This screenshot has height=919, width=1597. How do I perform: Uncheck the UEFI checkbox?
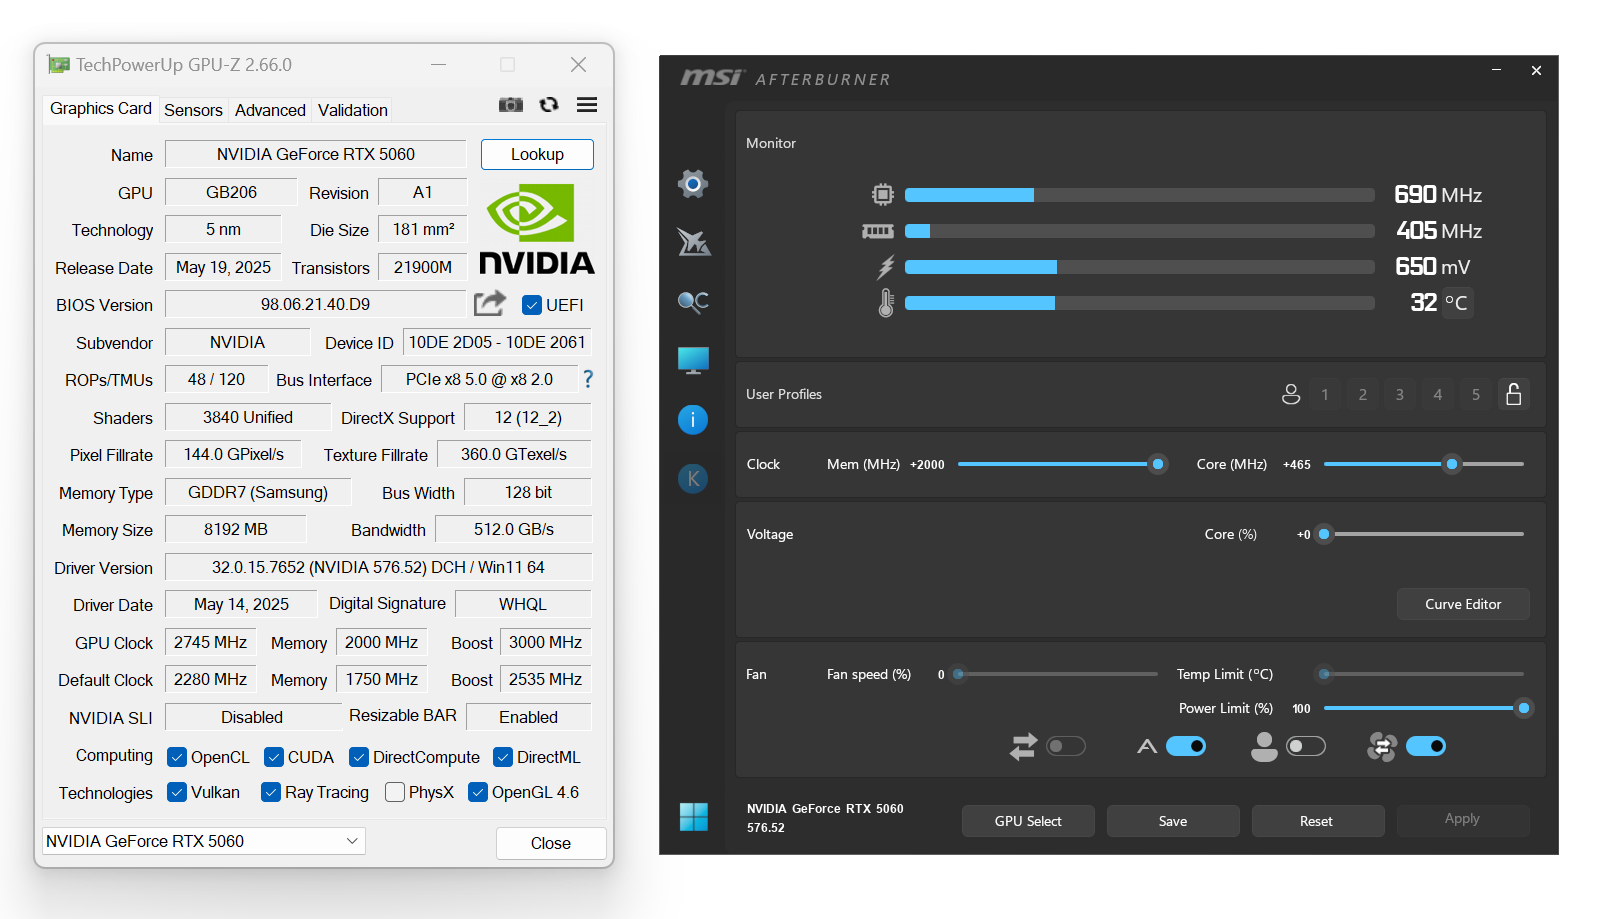click(x=532, y=305)
